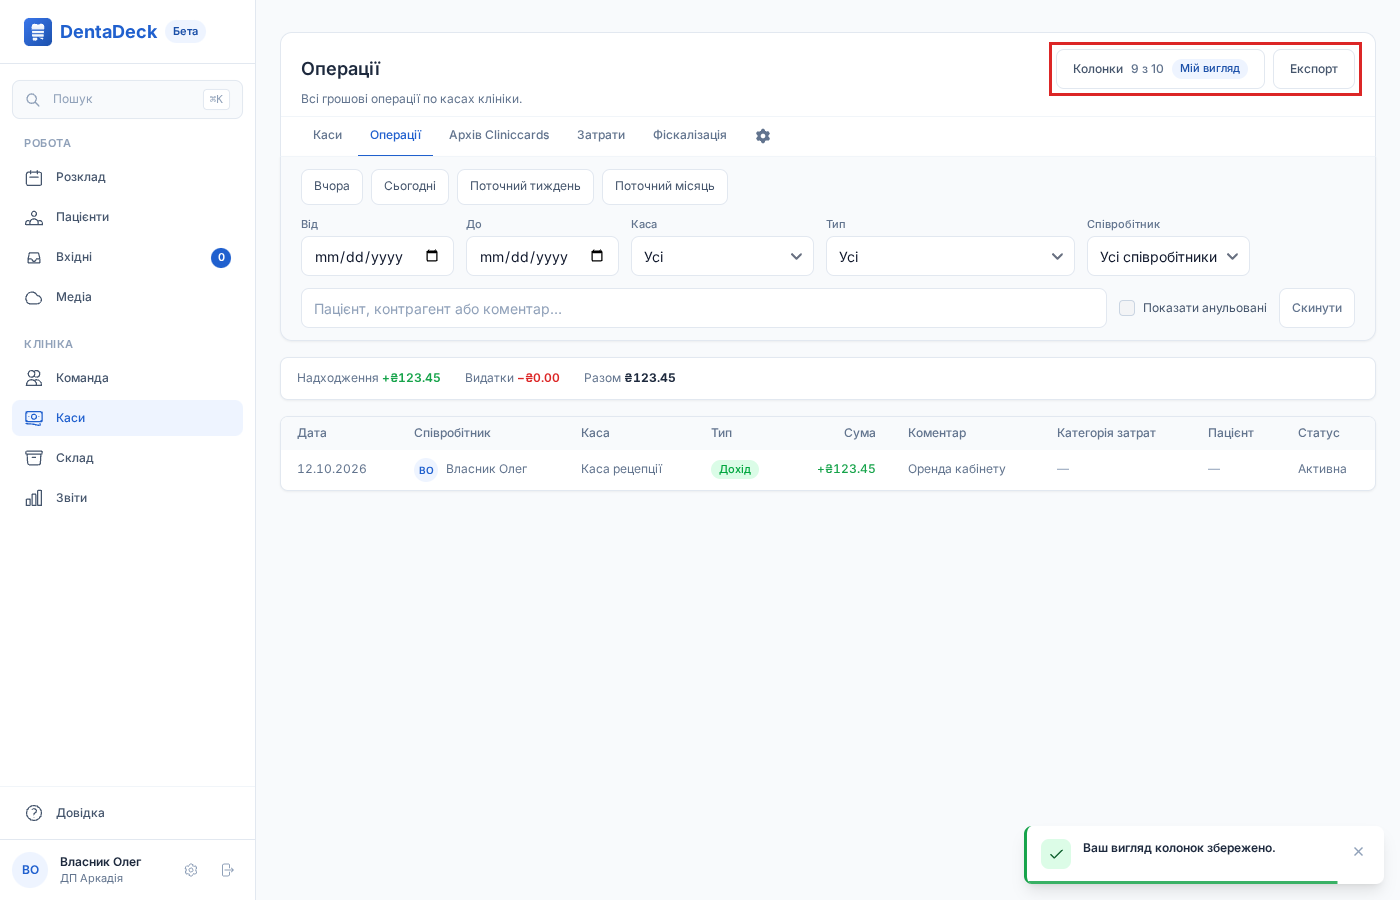Open the Колонки column chooser

click(1160, 69)
